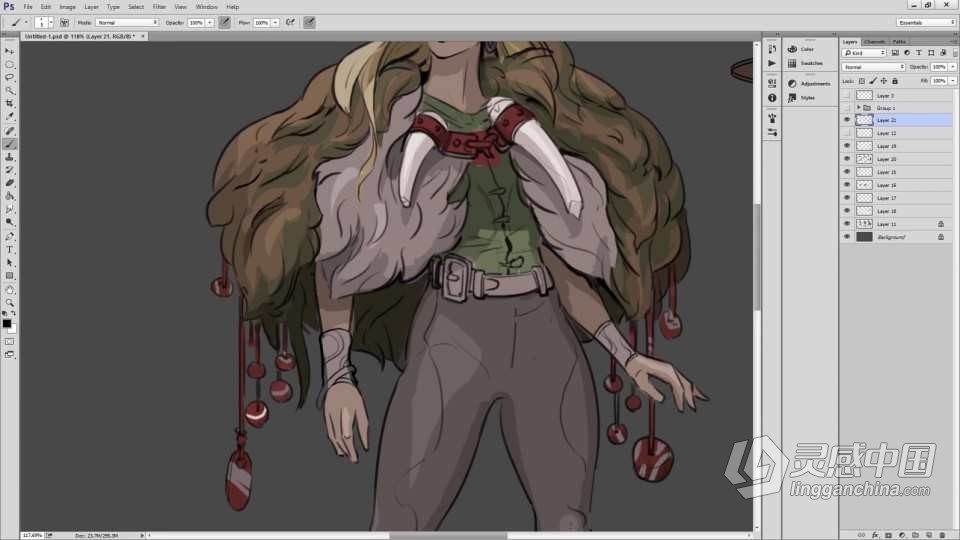The image size is (960, 540).
Task: Select the Clone Stamp tool
Action: tap(9, 157)
